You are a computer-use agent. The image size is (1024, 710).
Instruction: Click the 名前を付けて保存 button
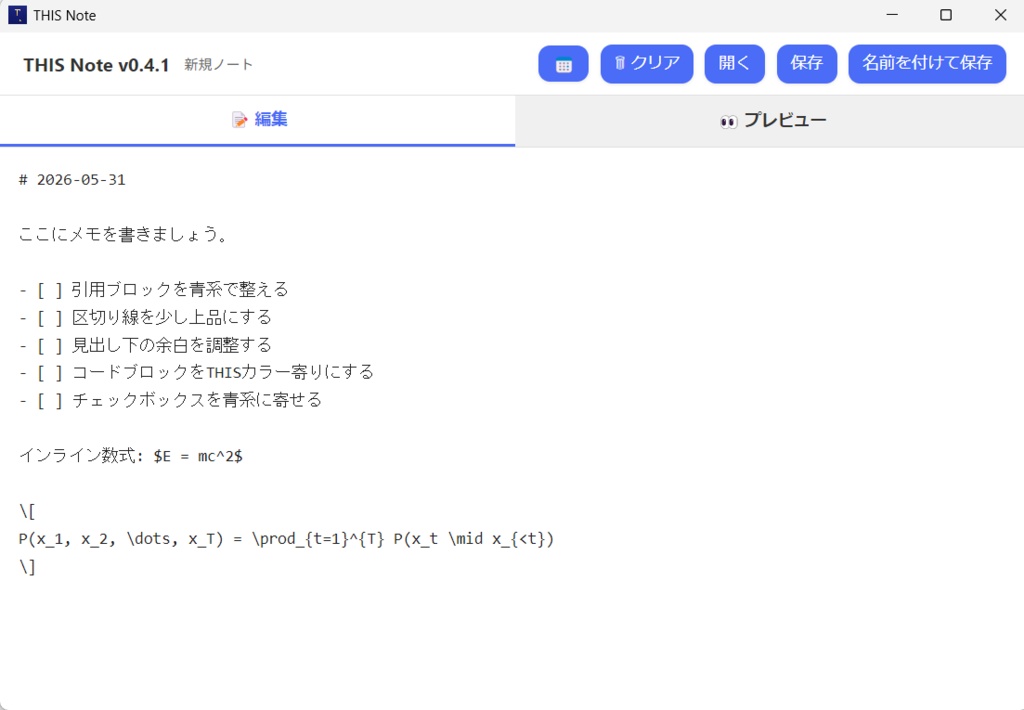[927, 63]
